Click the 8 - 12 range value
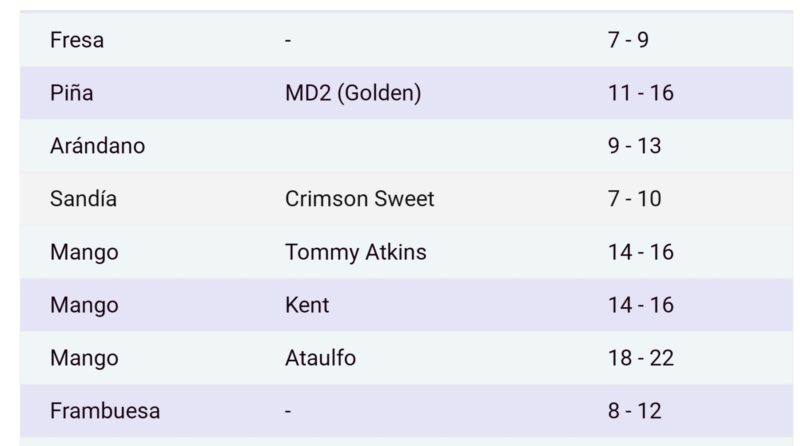 pos(635,411)
